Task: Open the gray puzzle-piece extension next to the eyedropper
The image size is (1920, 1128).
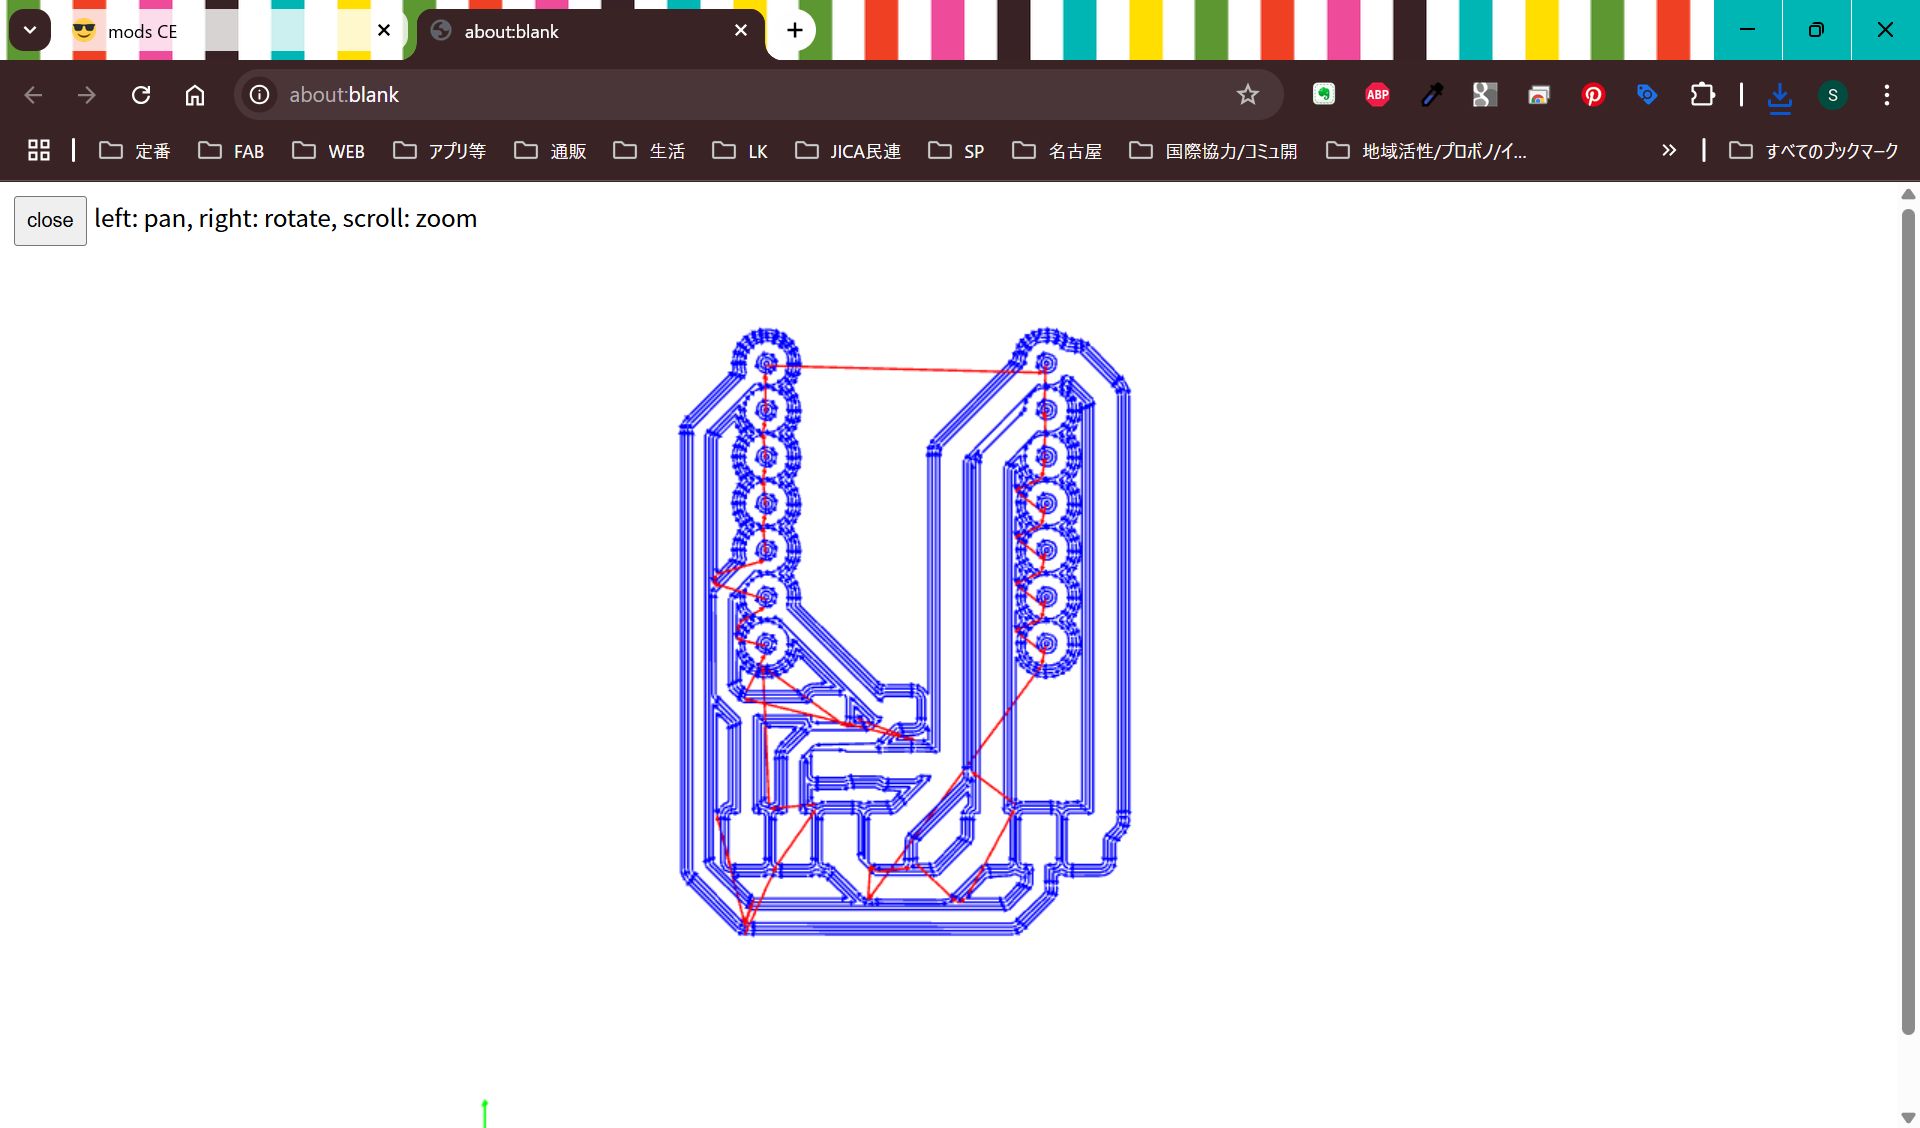Action: tap(1485, 95)
